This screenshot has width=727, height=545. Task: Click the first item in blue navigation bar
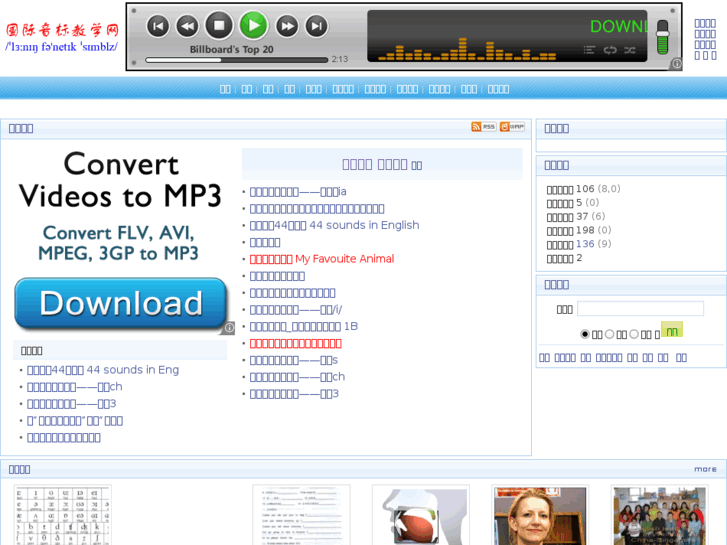225,89
